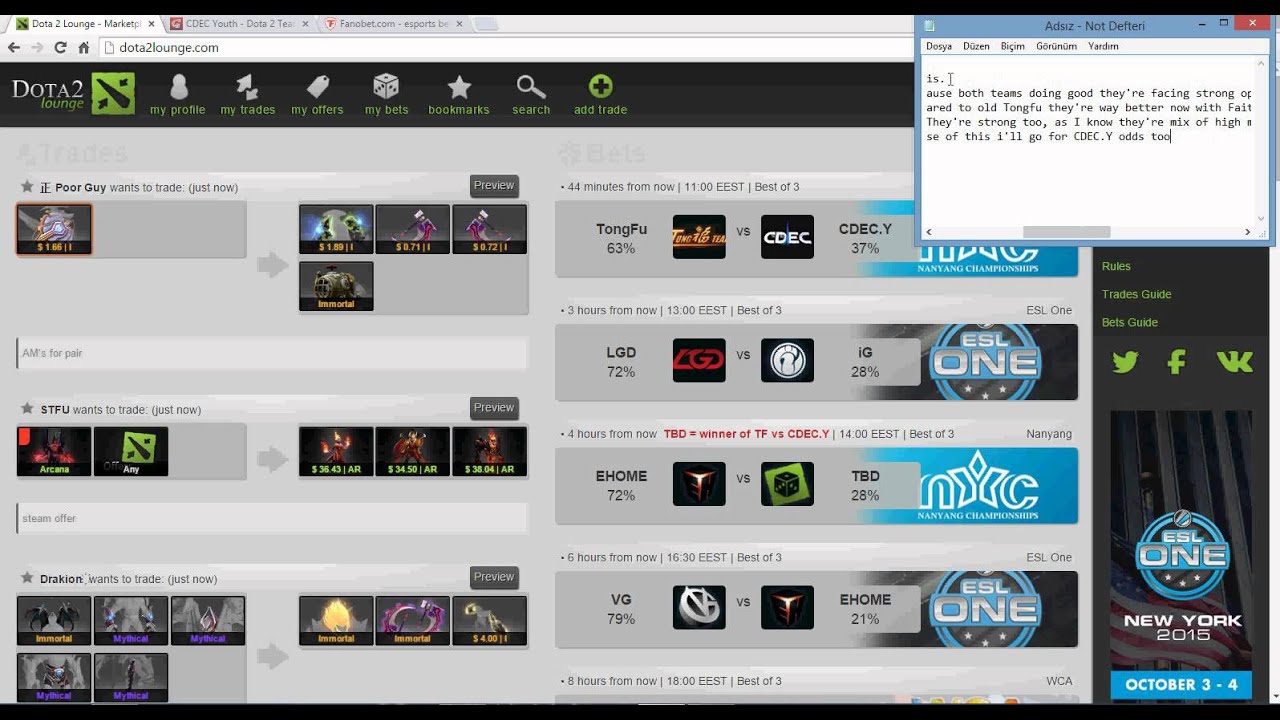1280x720 pixels.
Task: Select the $34.50 AR item thumbnail
Action: pos(412,452)
